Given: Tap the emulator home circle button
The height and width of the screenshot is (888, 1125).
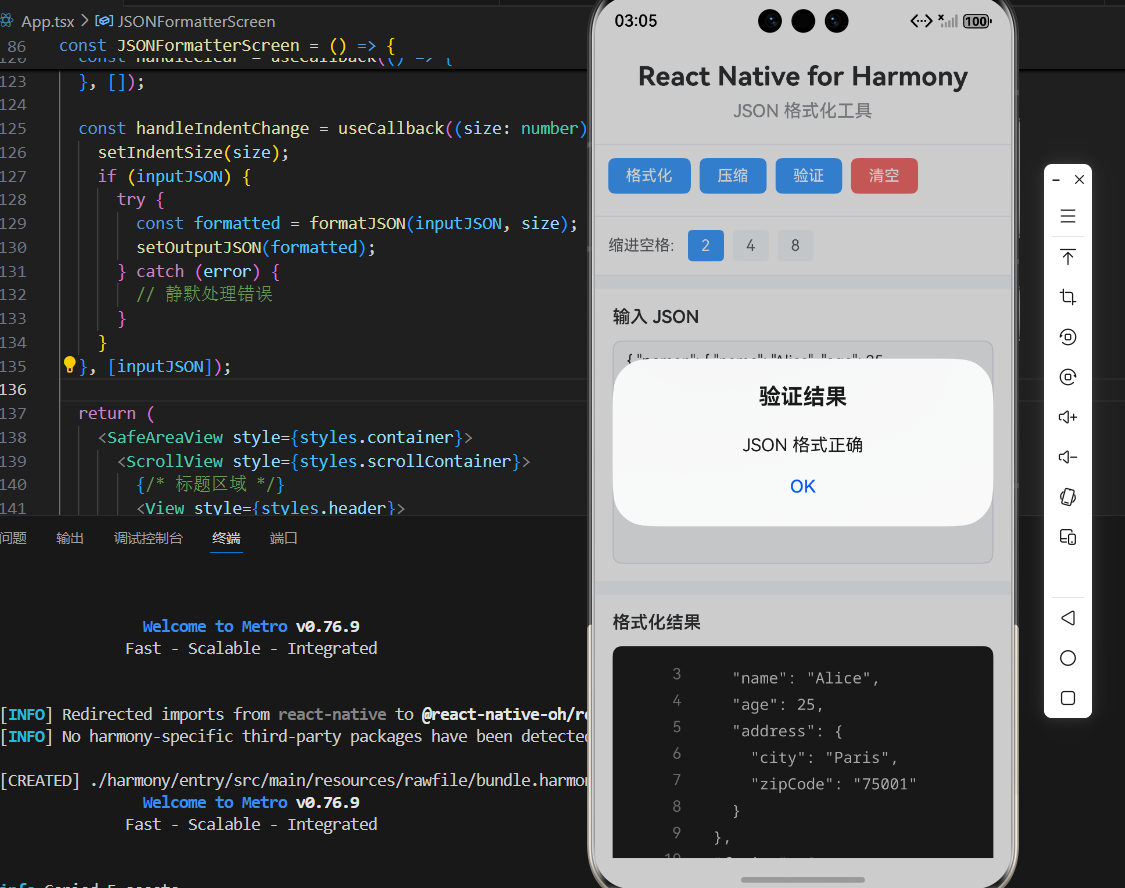Looking at the screenshot, I should [1068, 658].
